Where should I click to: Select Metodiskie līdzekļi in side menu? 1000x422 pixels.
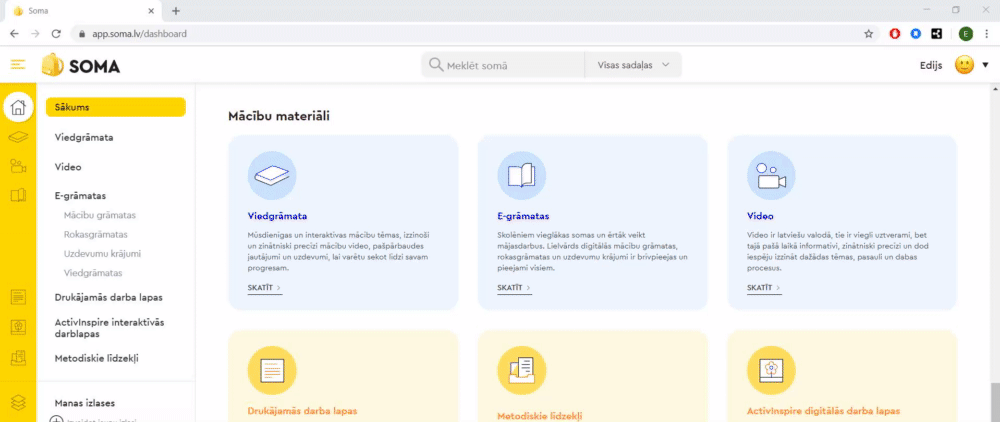pyautogui.click(x=97, y=358)
